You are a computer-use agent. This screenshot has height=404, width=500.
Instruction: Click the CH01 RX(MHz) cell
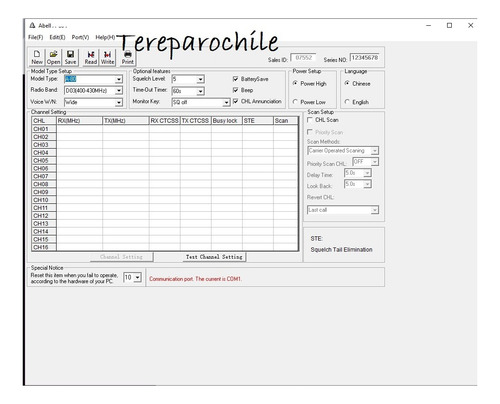click(x=79, y=129)
